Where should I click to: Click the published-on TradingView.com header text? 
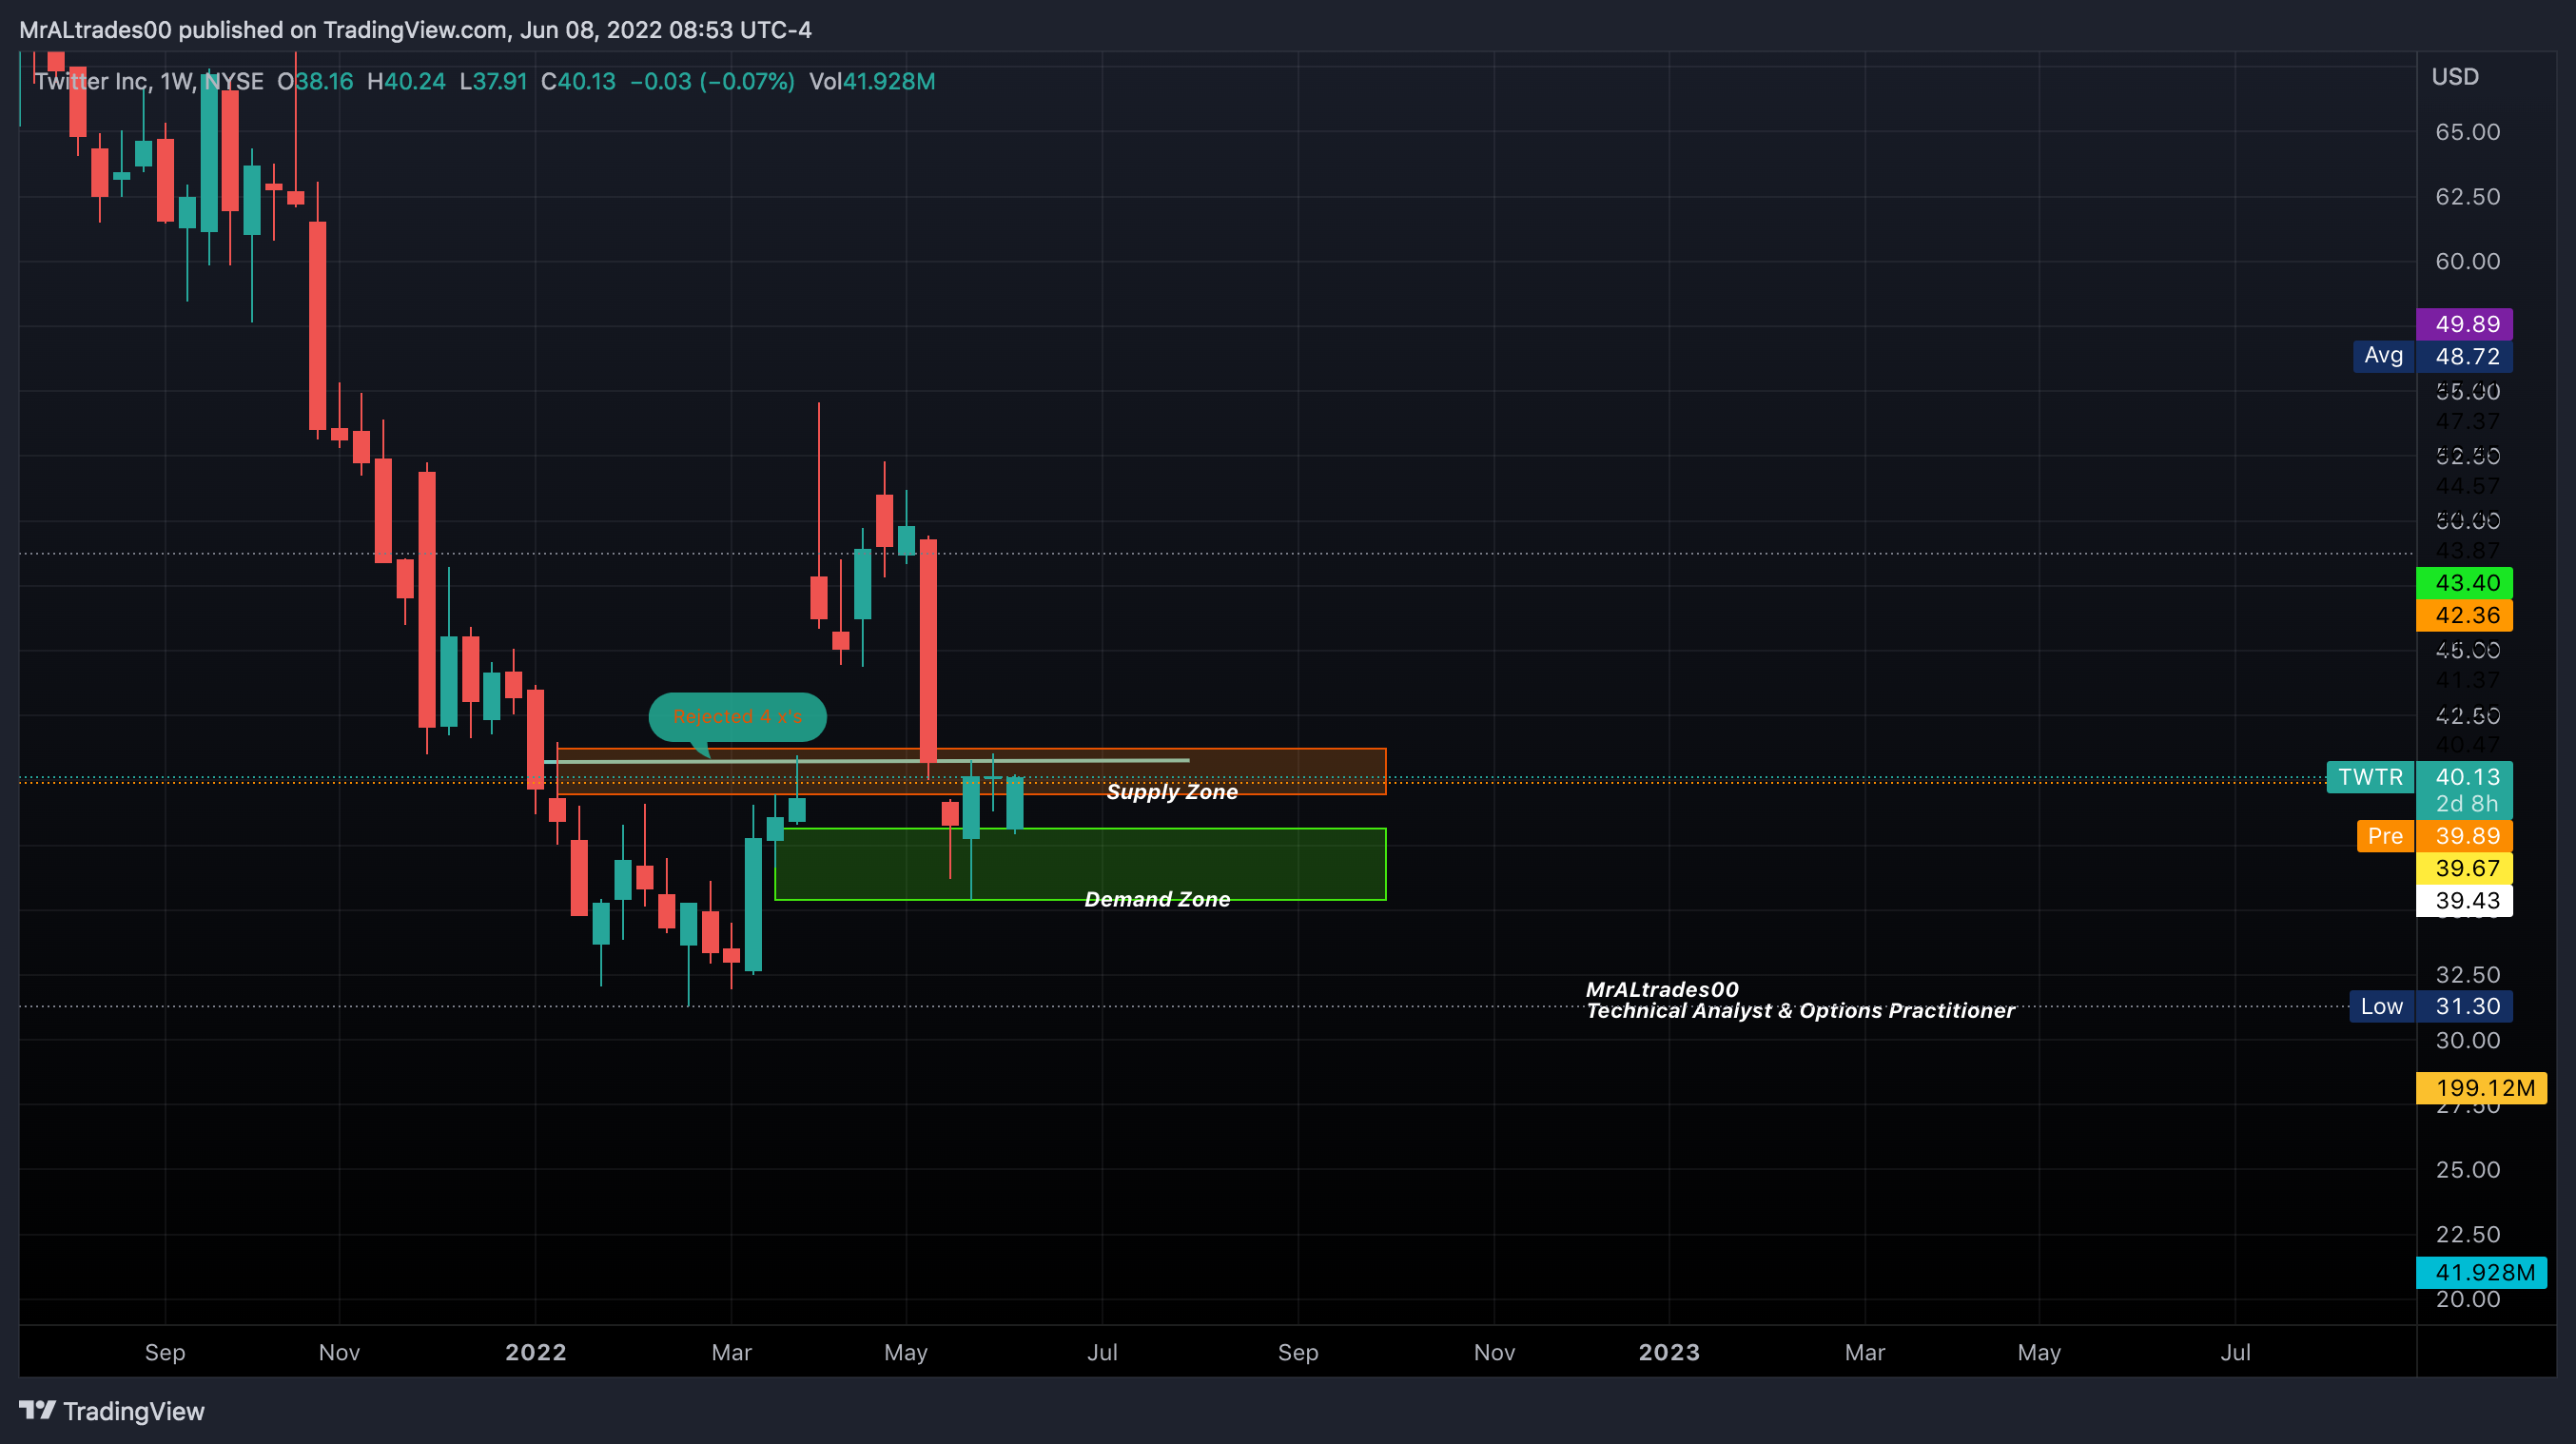click(x=415, y=30)
